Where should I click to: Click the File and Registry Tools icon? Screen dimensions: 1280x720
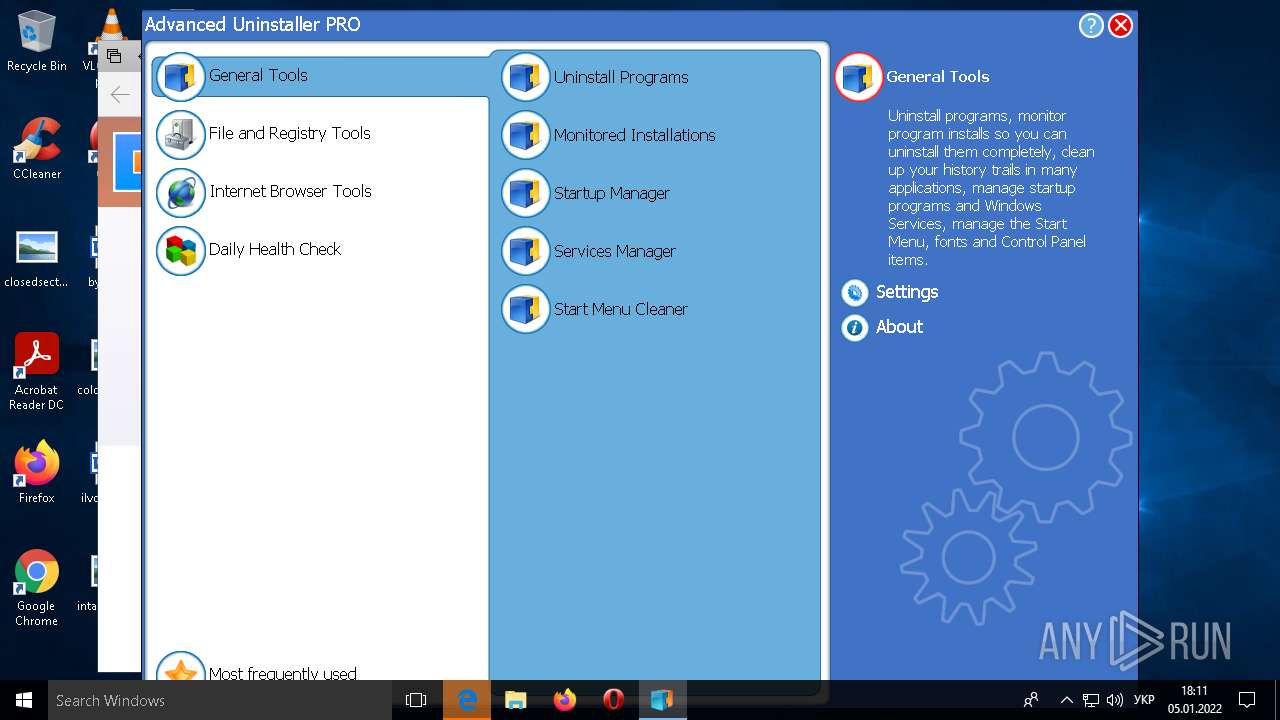point(181,135)
